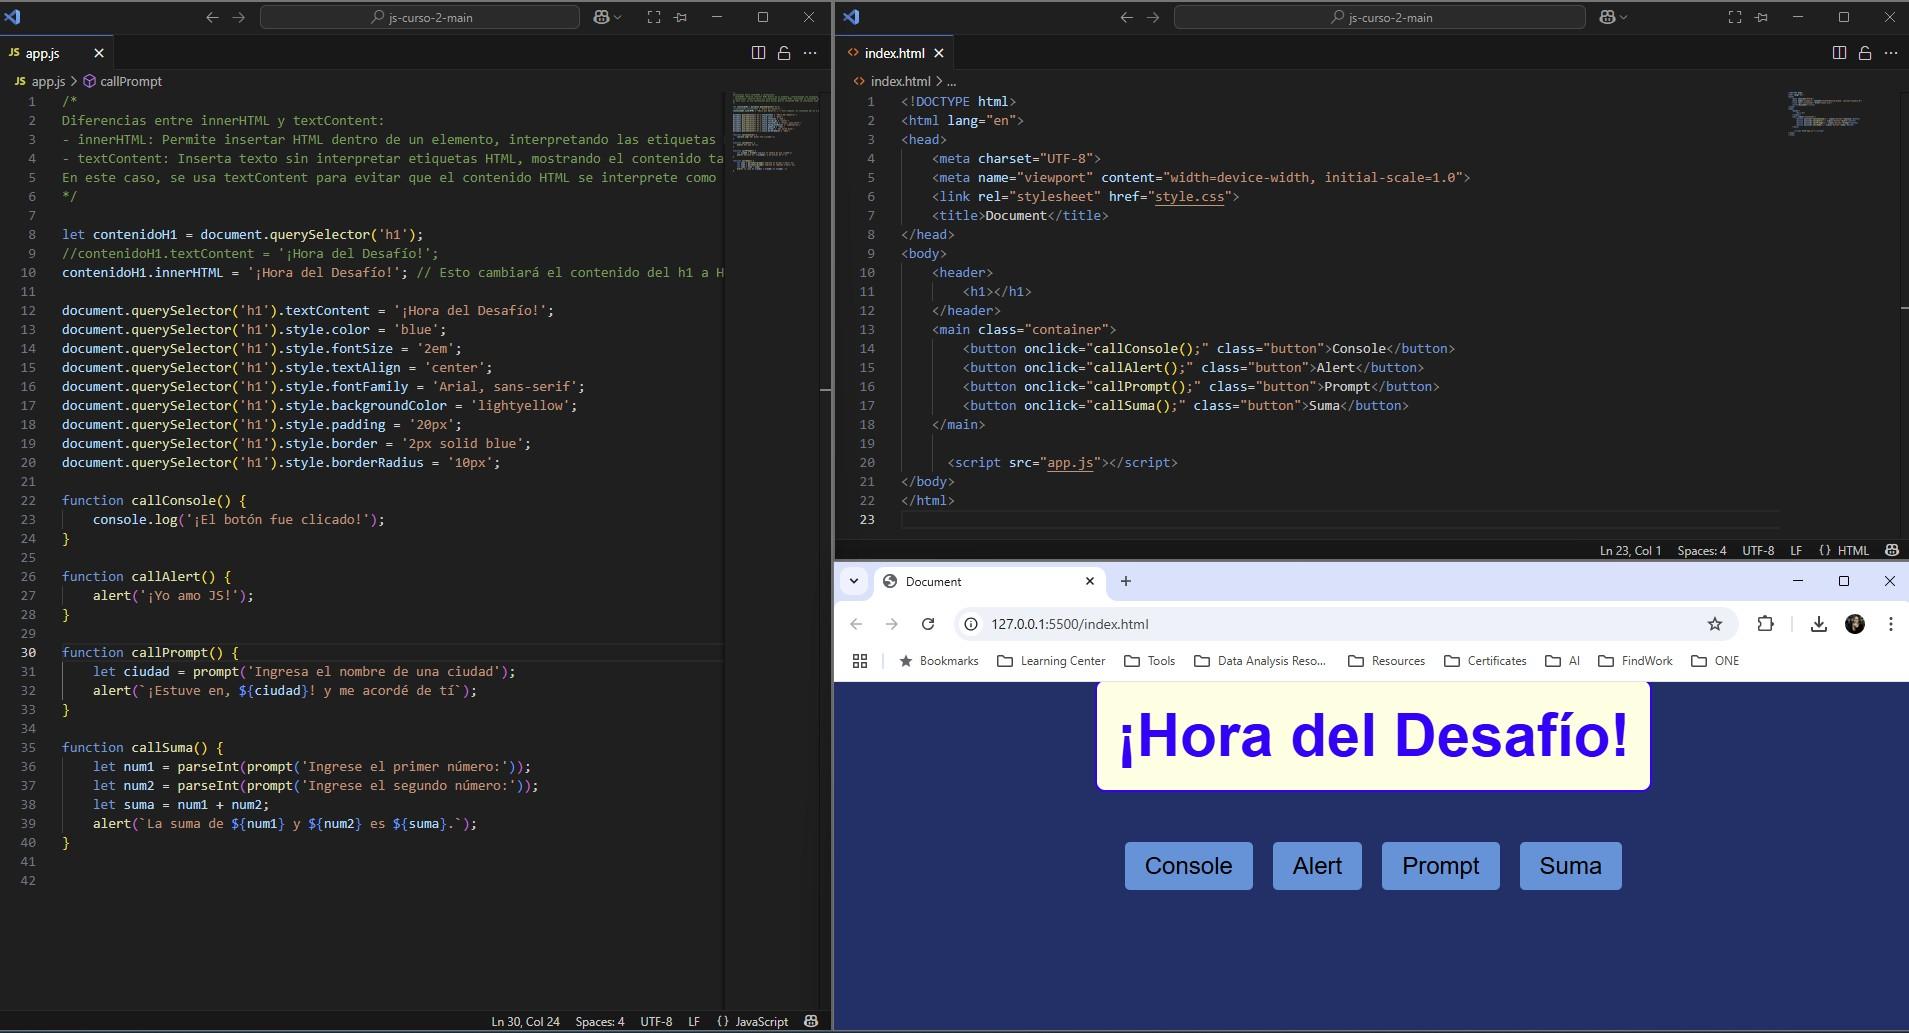Image resolution: width=1909 pixels, height=1033 pixels.
Task: Click the Prompt button on the page
Action: (x=1440, y=866)
